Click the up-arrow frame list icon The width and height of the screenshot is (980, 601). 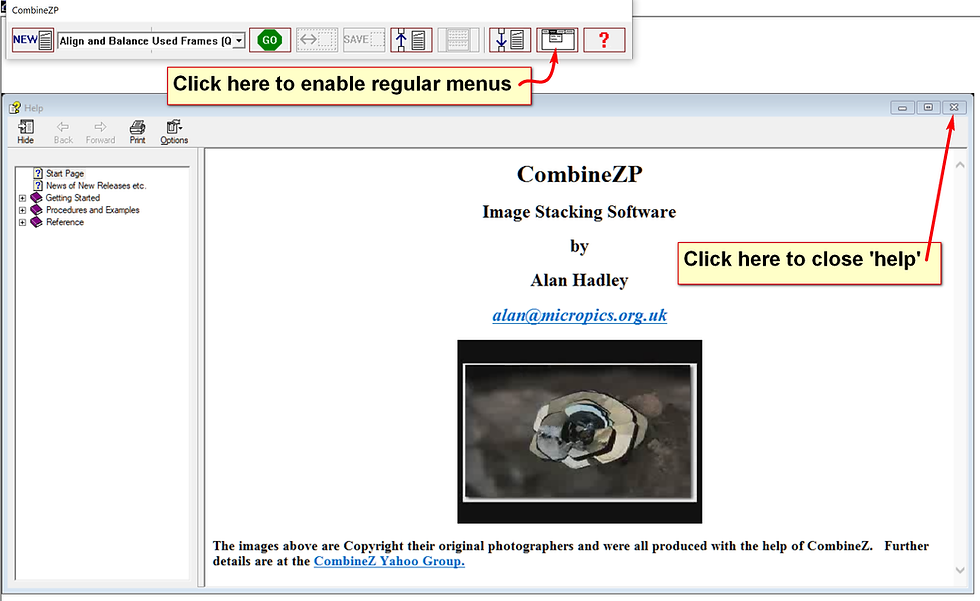[411, 40]
